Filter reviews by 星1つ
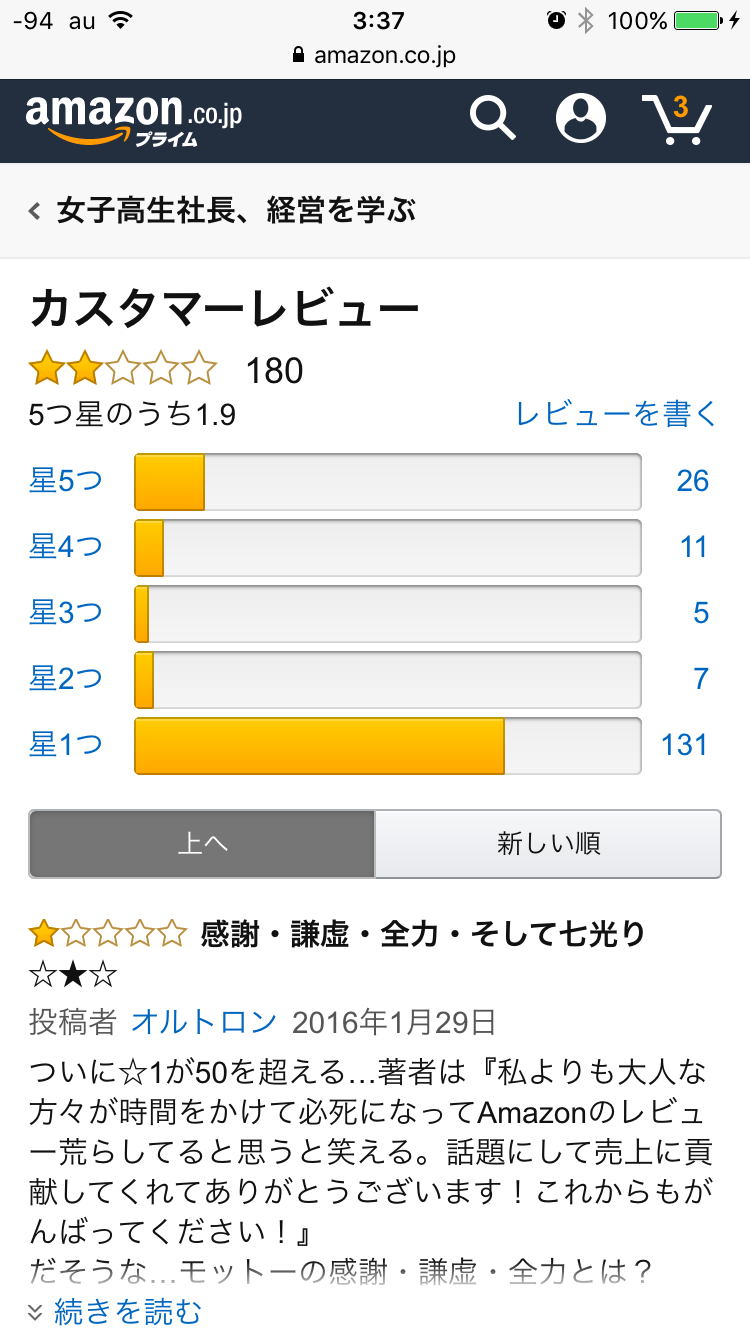 coord(66,745)
